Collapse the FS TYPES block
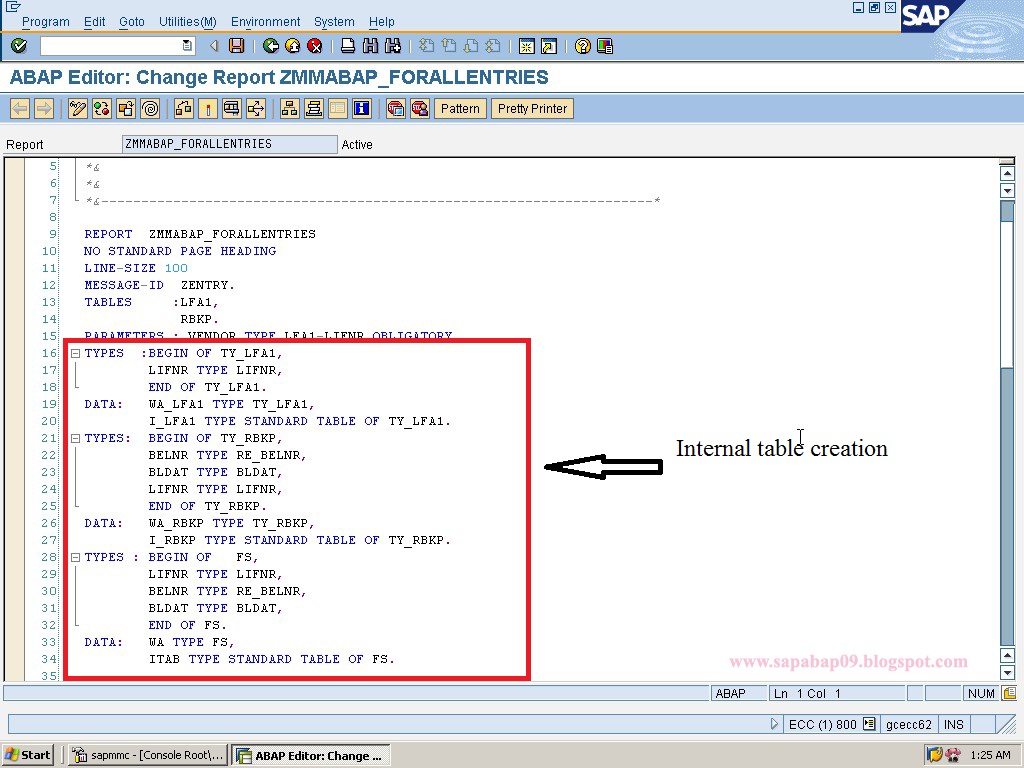 click(x=76, y=557)
